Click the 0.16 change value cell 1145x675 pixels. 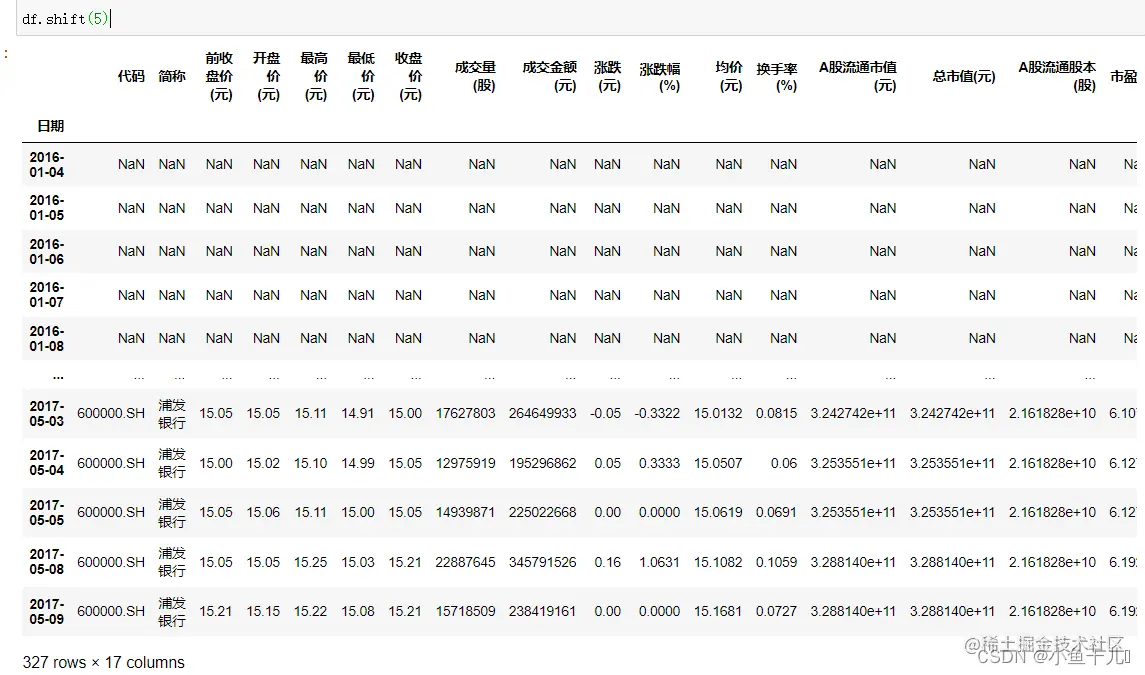pos(608,562)
